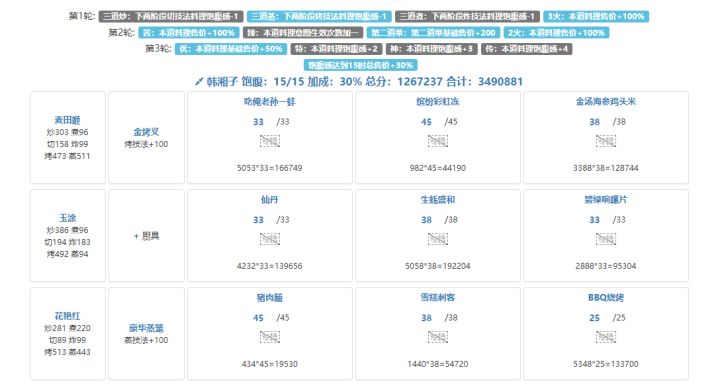Click quantity 33 of 碧绿响螺片

point(595,220)
